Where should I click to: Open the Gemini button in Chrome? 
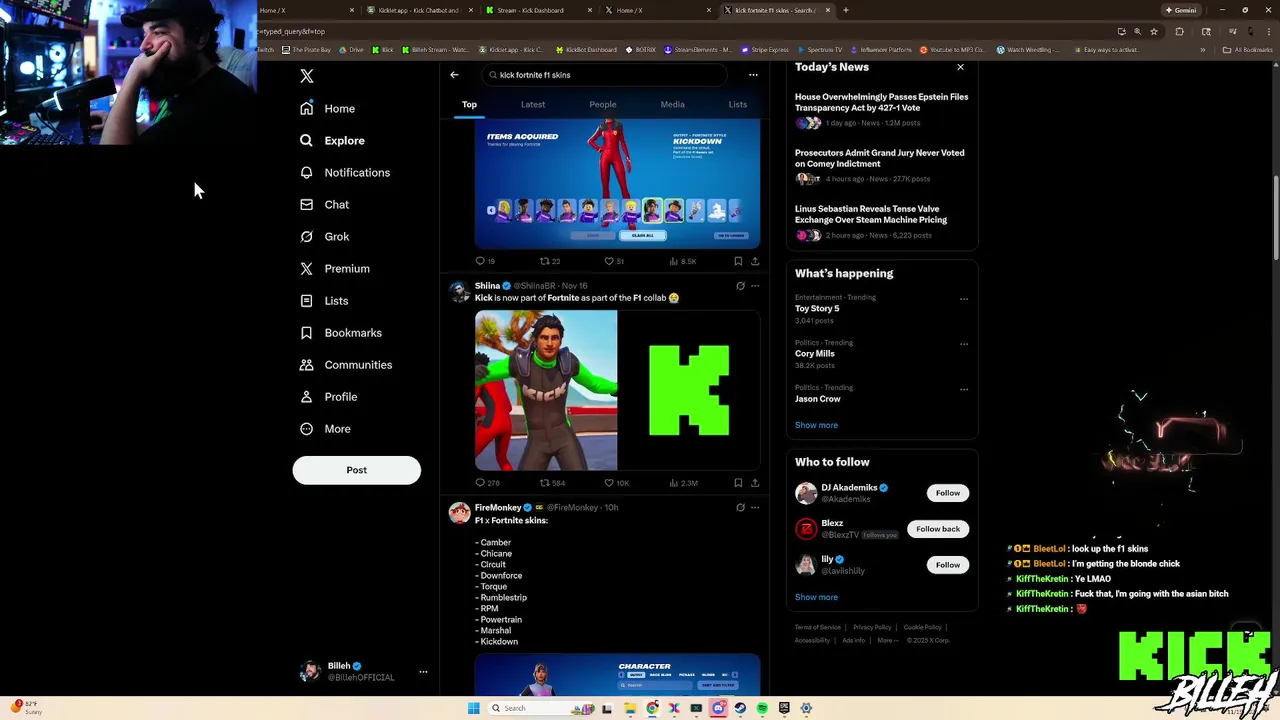[x=1180, y=10]
